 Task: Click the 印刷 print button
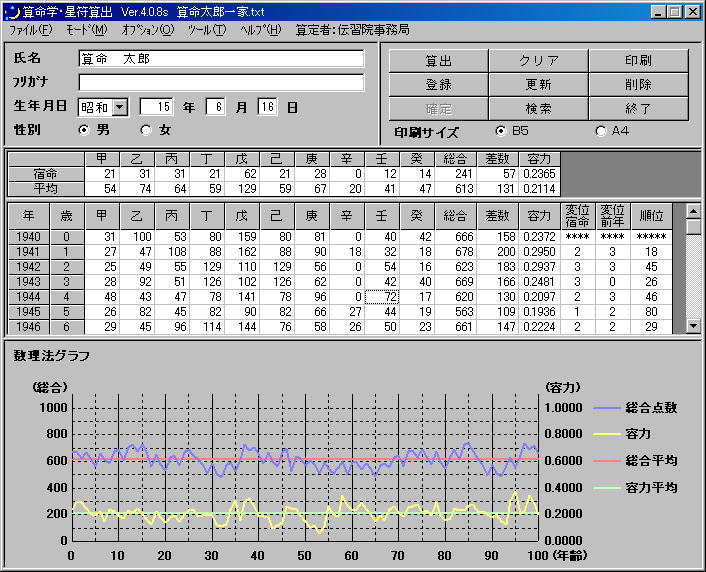click(x=638, y=60)
